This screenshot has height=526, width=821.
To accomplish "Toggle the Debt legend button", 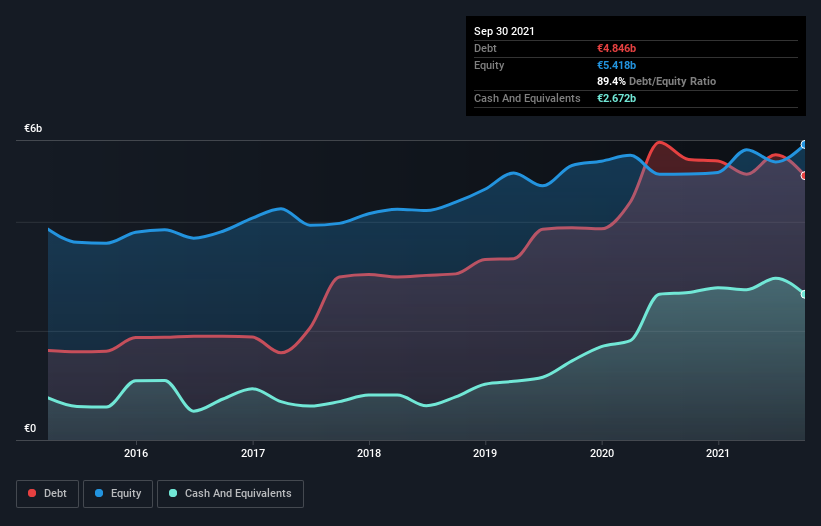I will tap(48, 494).
